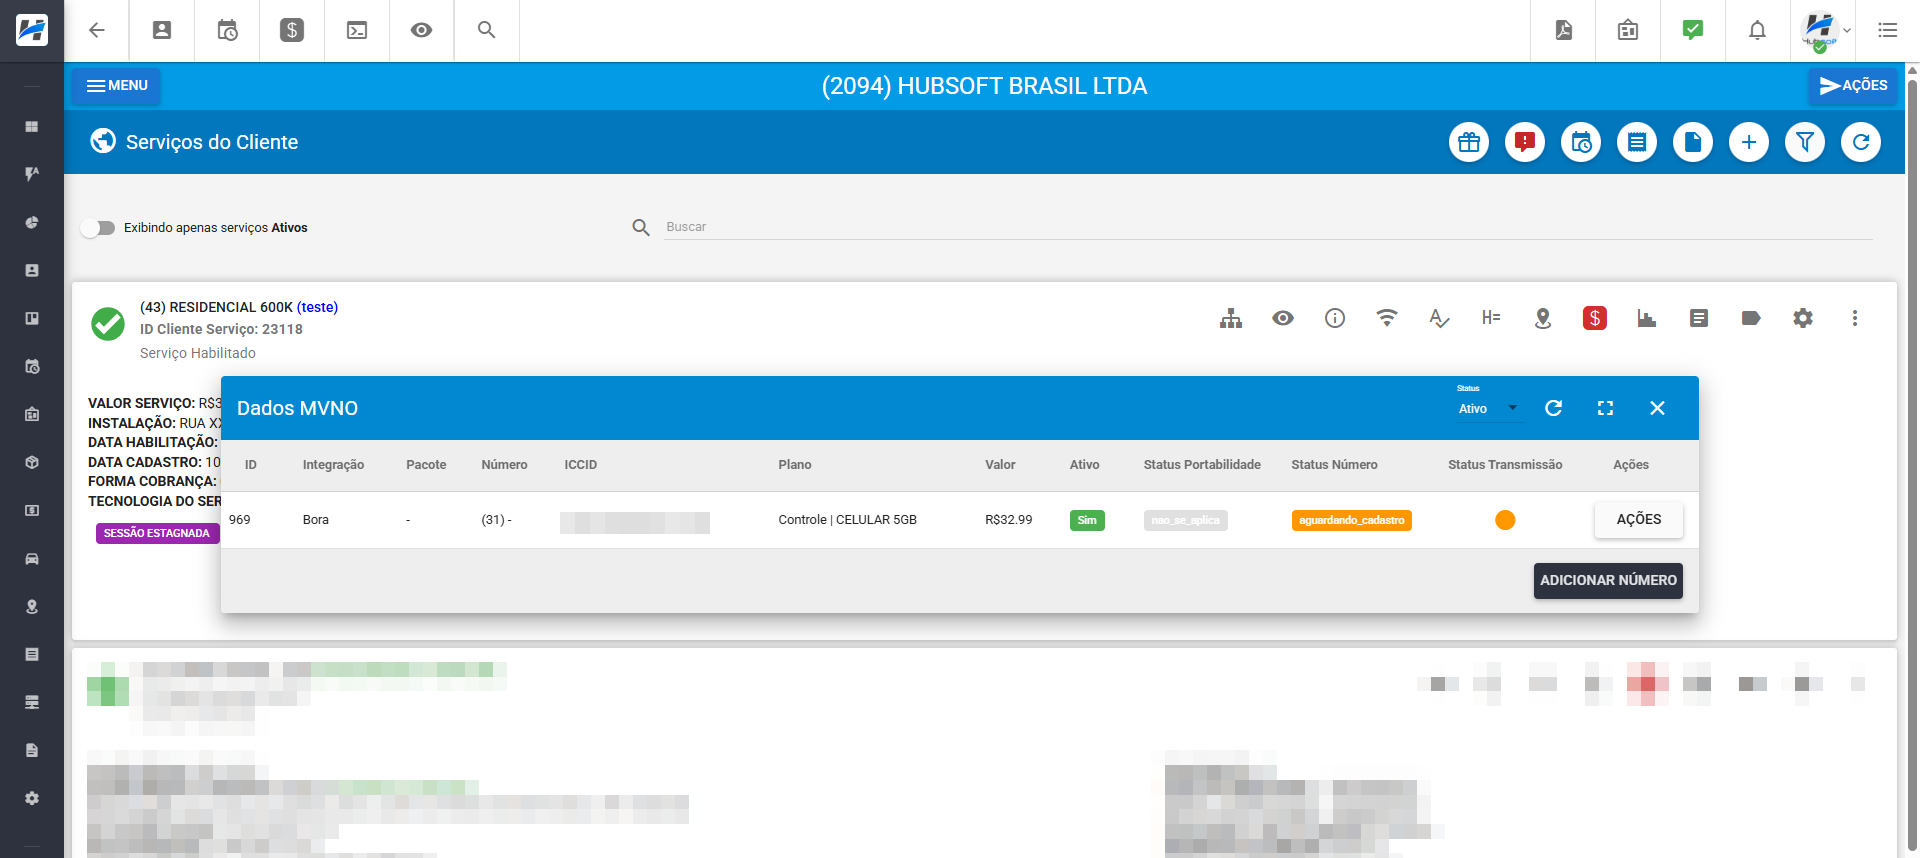Click the Status Número column header
Viewport: 1920px width, 858px height.
coord(1334,465)
